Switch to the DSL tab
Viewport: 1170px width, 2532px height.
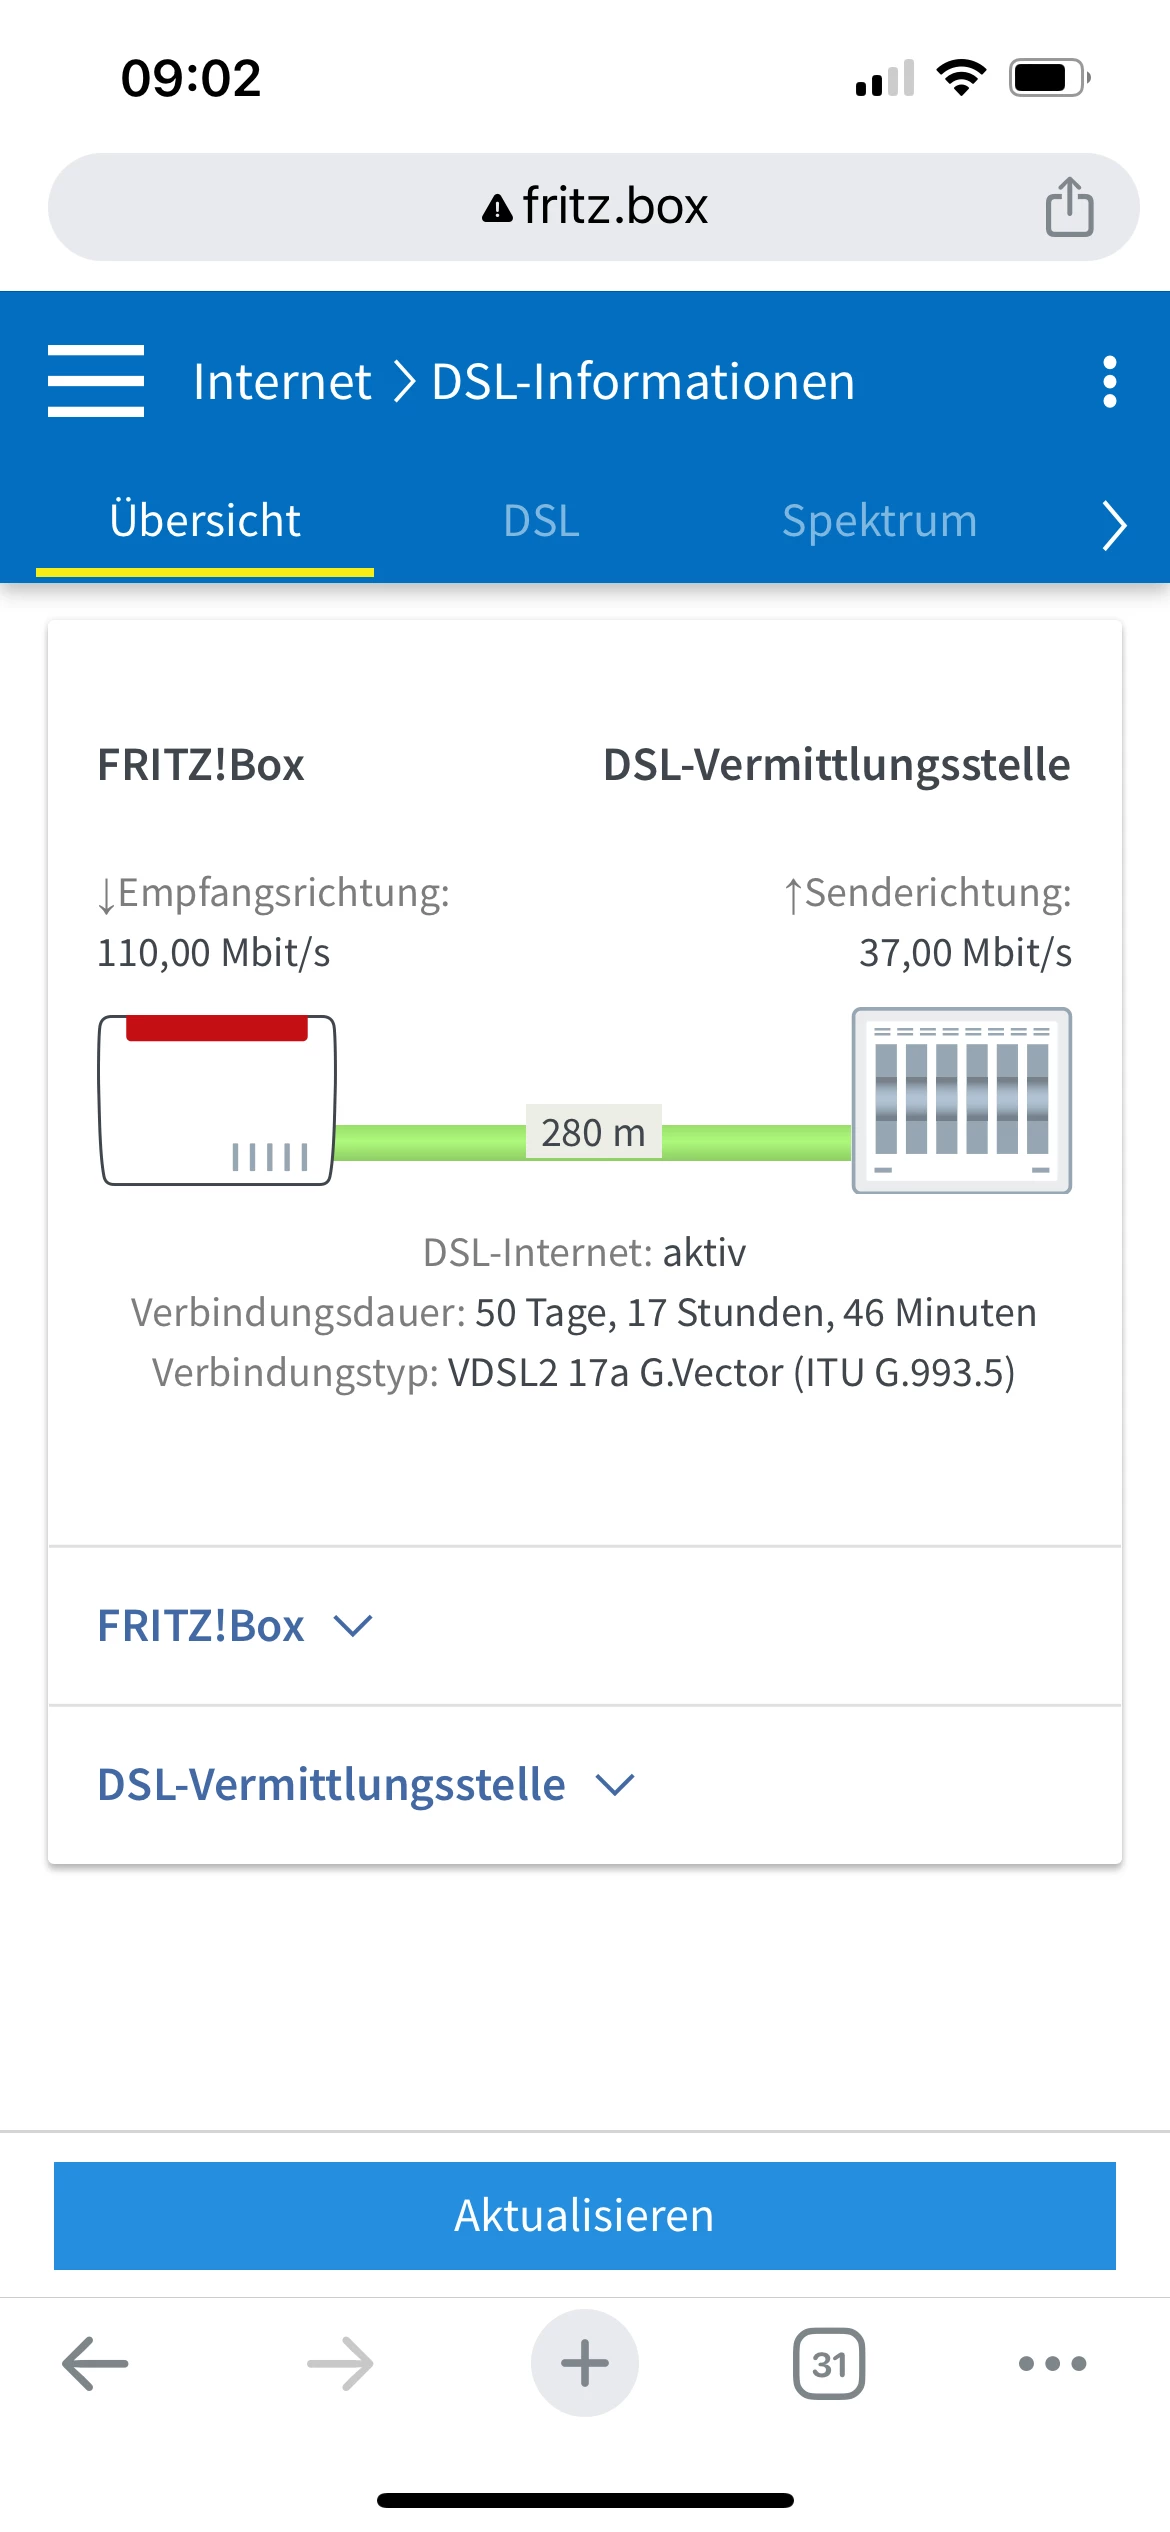coord(541,521)
